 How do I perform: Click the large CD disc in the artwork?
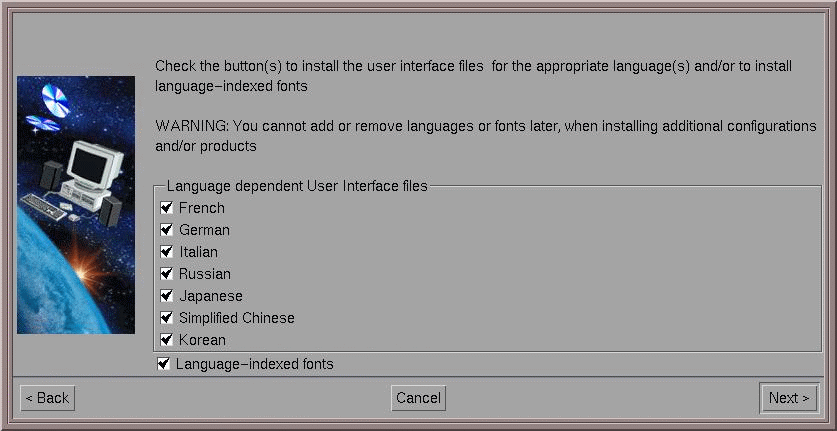56,100
